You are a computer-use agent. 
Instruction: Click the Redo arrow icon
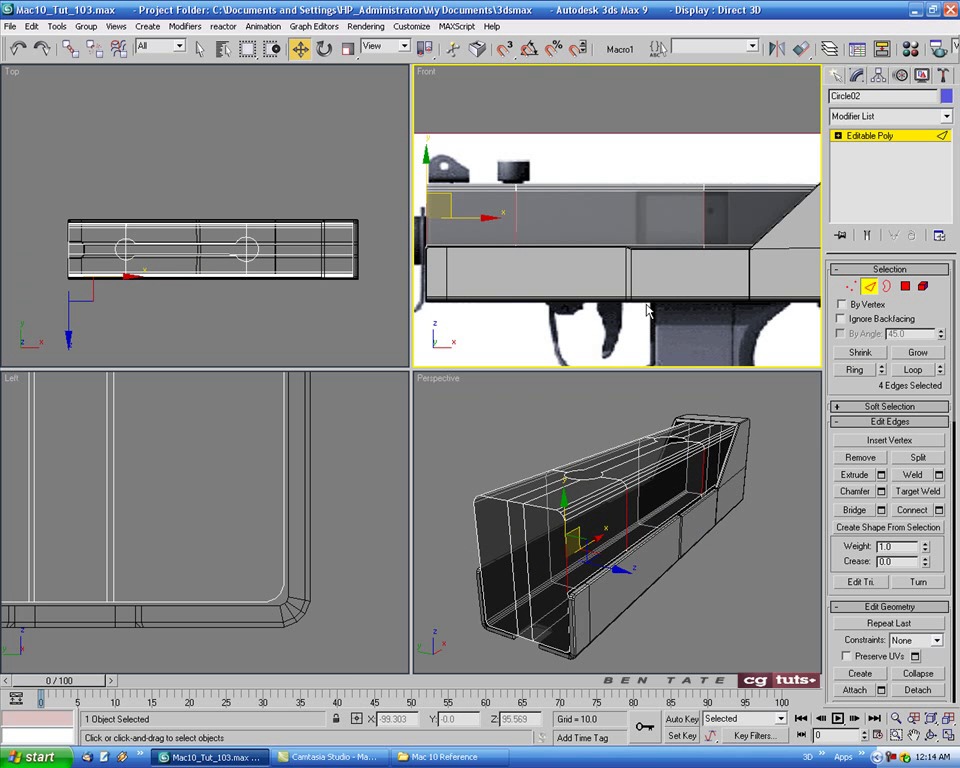42,49
